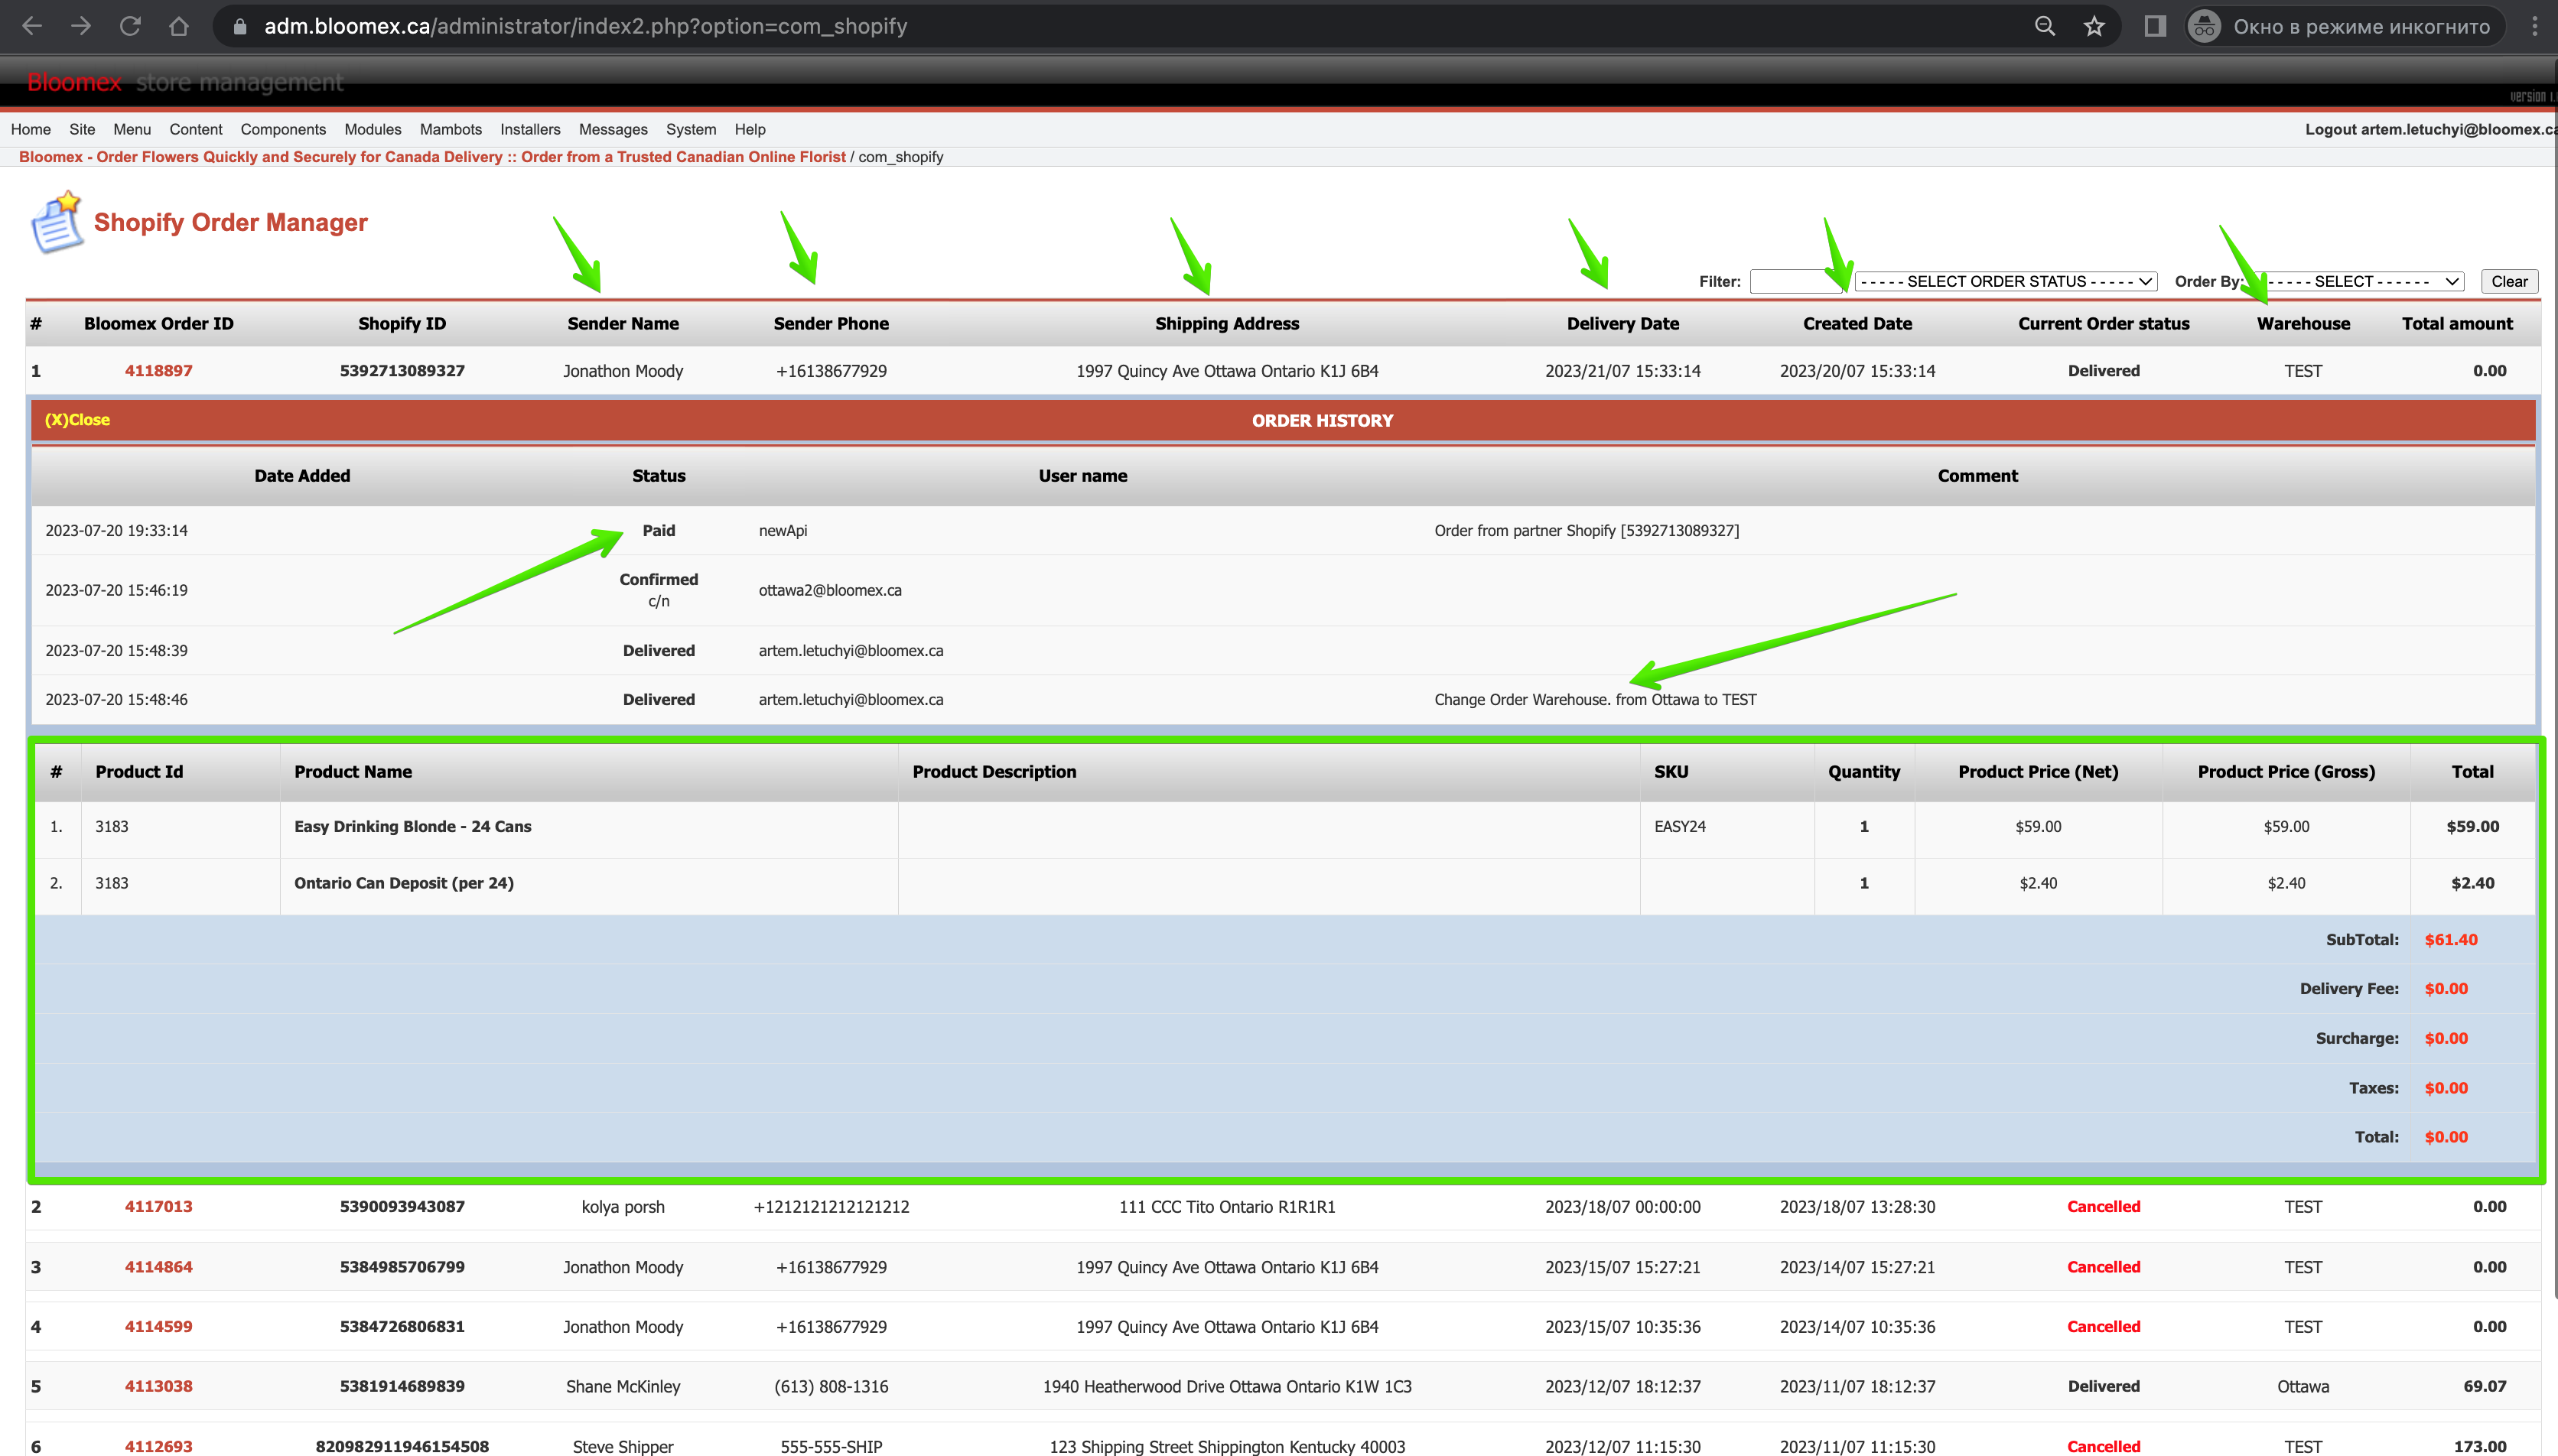Click the Clear filter button

(2509, 281)
